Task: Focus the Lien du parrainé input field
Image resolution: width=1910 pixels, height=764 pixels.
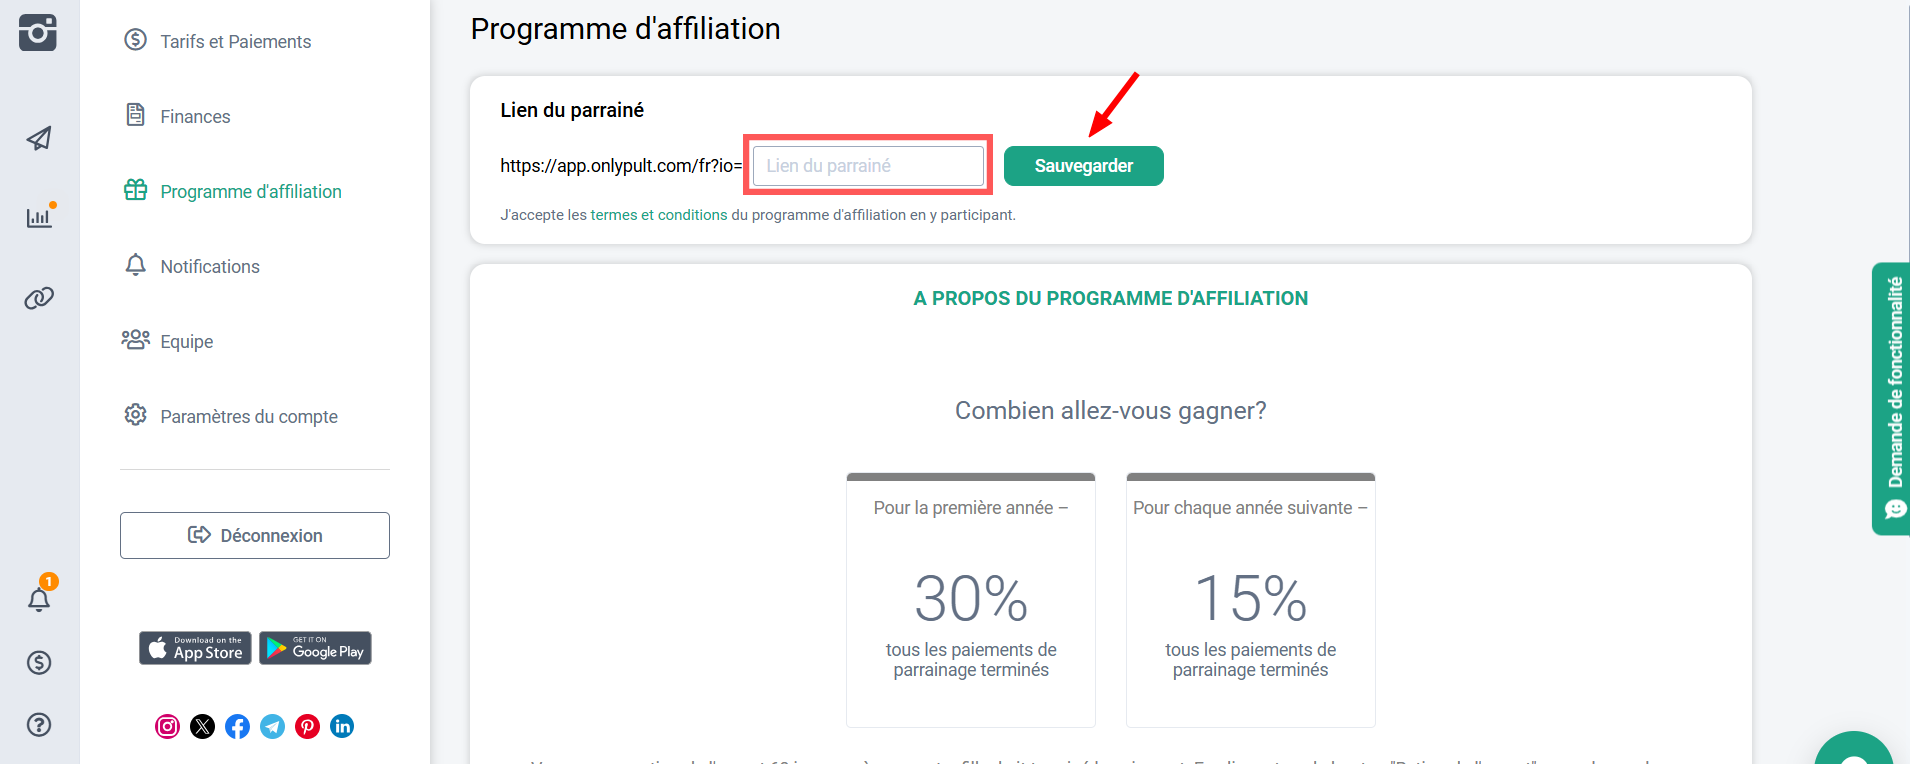Action: (868, 166)
